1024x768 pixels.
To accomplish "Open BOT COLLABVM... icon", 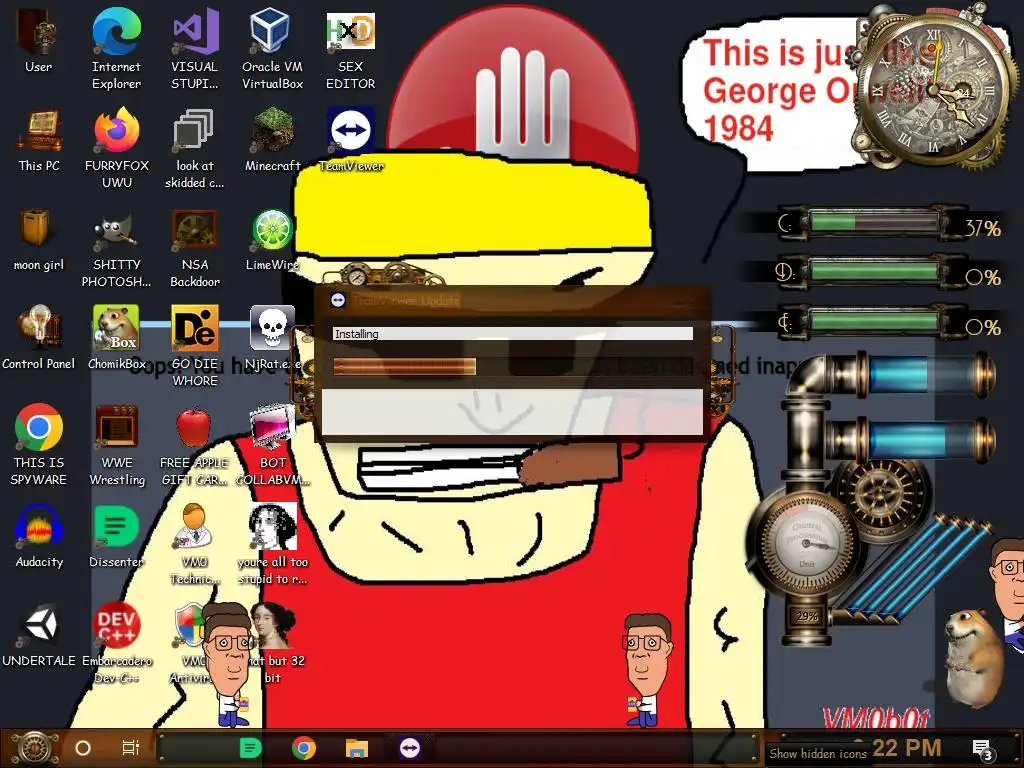I will pyautogui.click(x=272, y=445).
